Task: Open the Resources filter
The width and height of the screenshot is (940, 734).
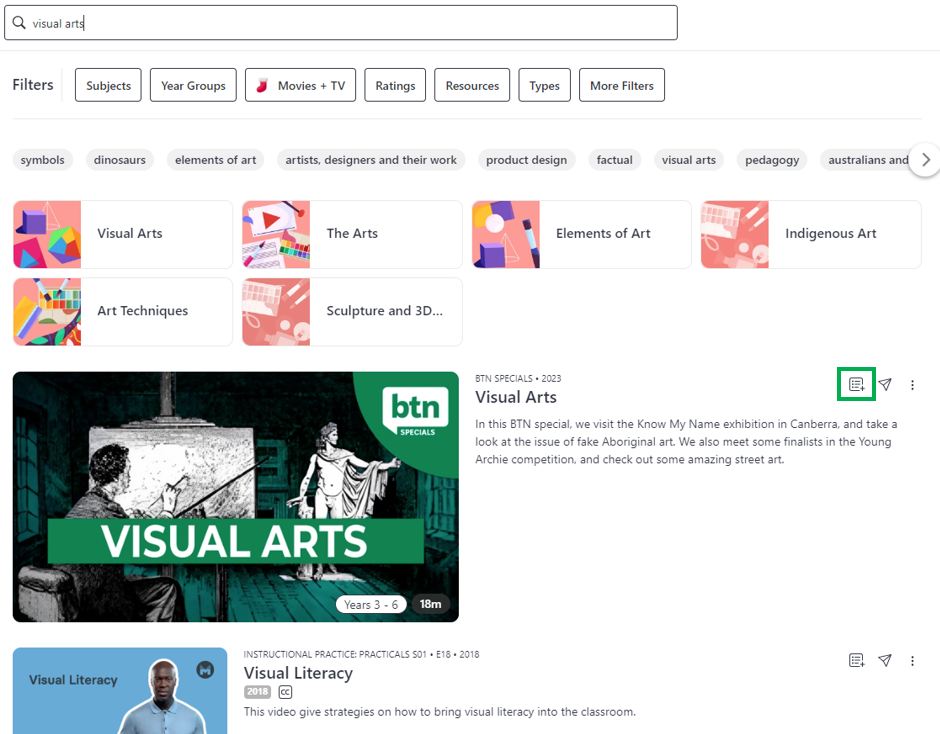Action: [472, 85]
